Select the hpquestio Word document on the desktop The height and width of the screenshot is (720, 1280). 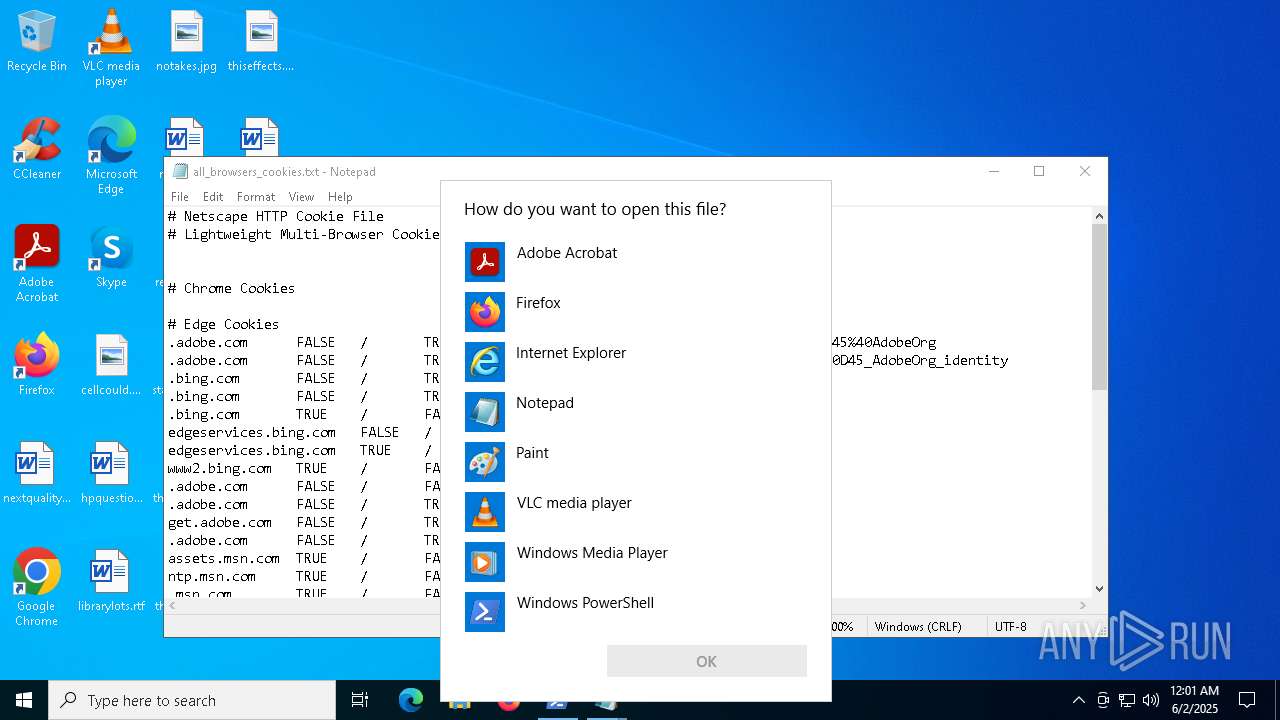111,474
